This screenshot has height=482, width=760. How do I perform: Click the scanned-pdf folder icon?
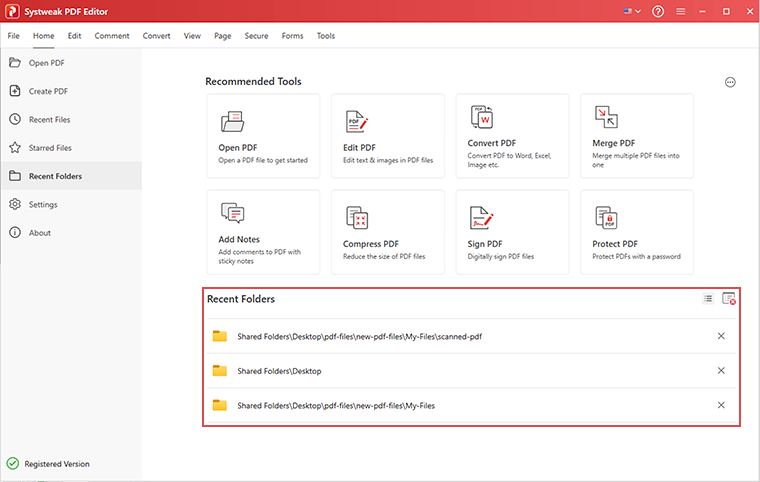pyautogui.click(x=220, y=336)
